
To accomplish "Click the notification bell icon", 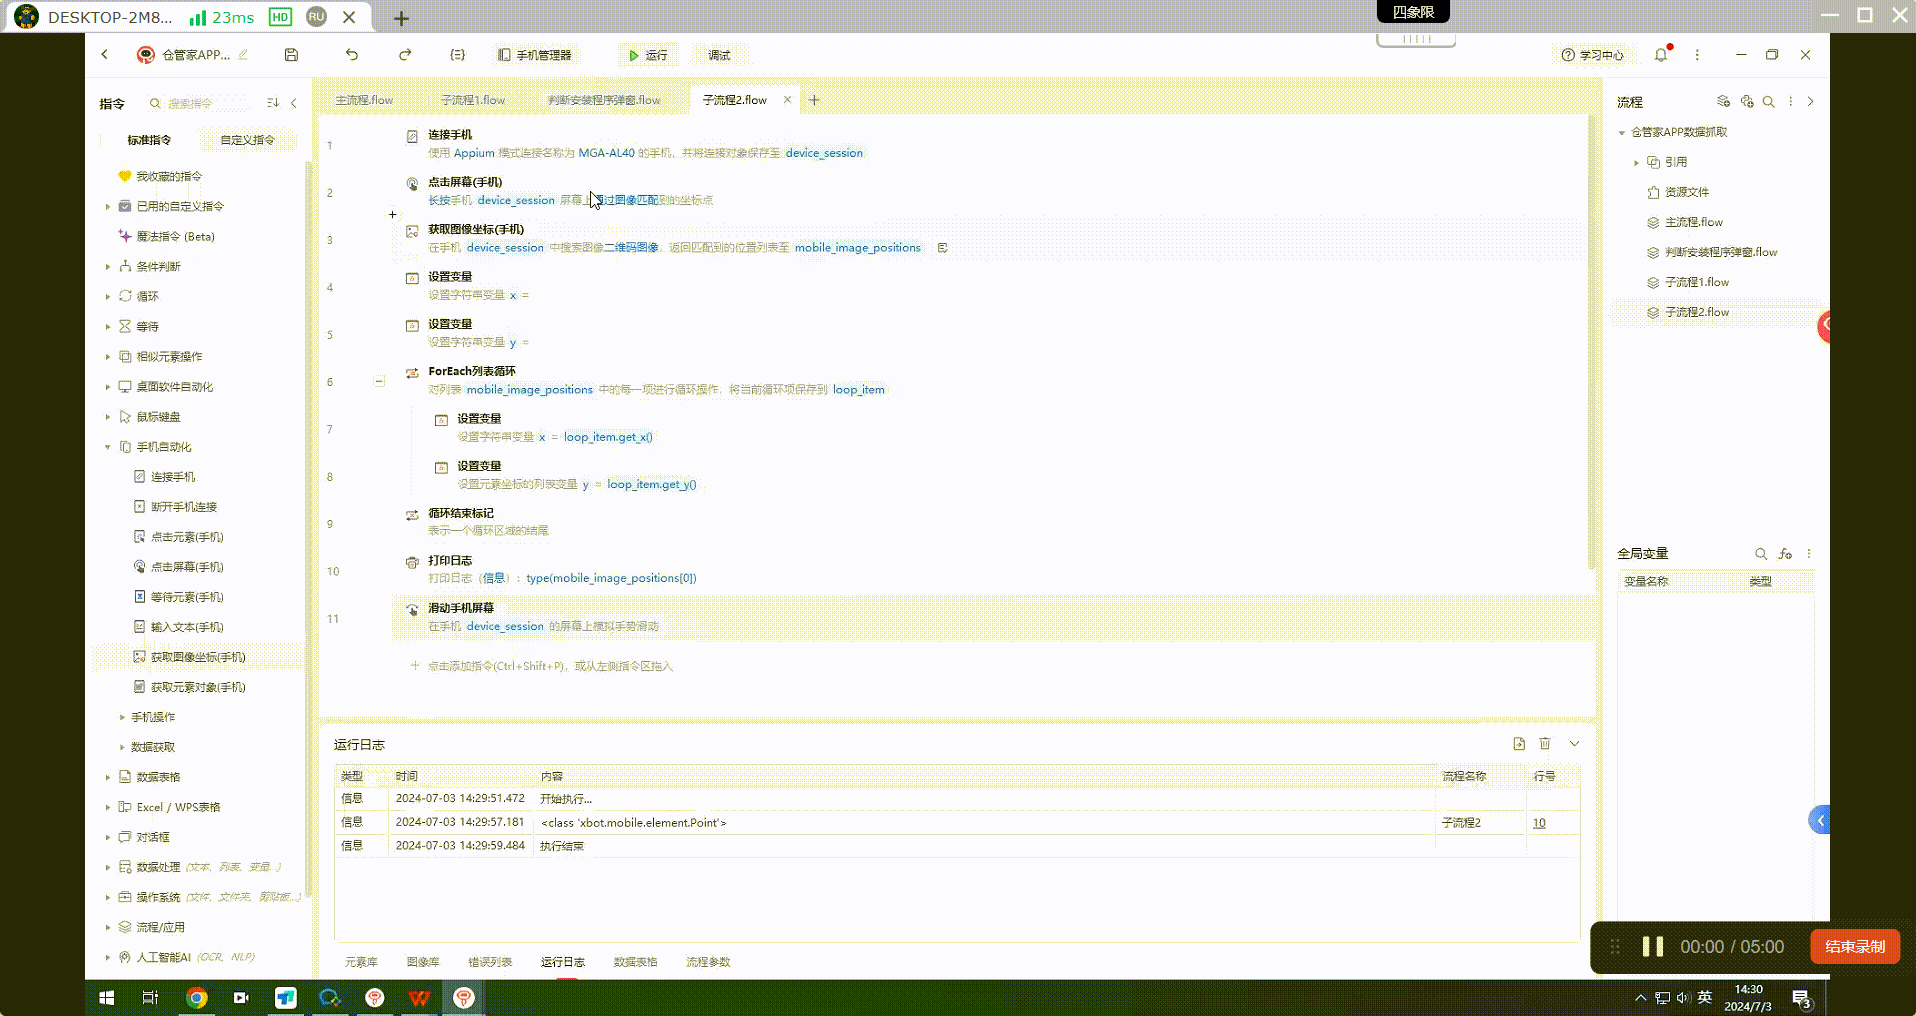I will click(x=1661, y=55).
